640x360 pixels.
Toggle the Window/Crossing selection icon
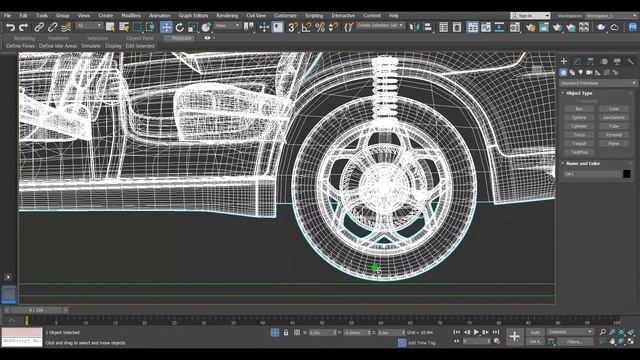[x=151, y=27]
